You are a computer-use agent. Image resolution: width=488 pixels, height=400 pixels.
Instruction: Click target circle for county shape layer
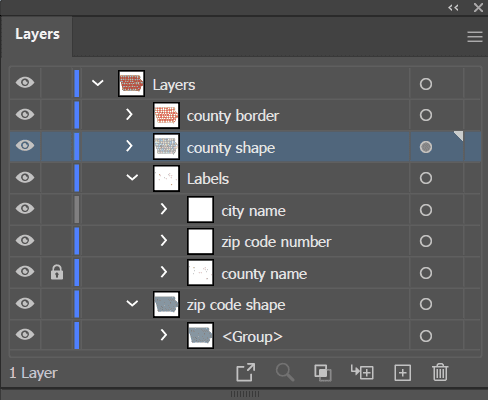[426, 147]
